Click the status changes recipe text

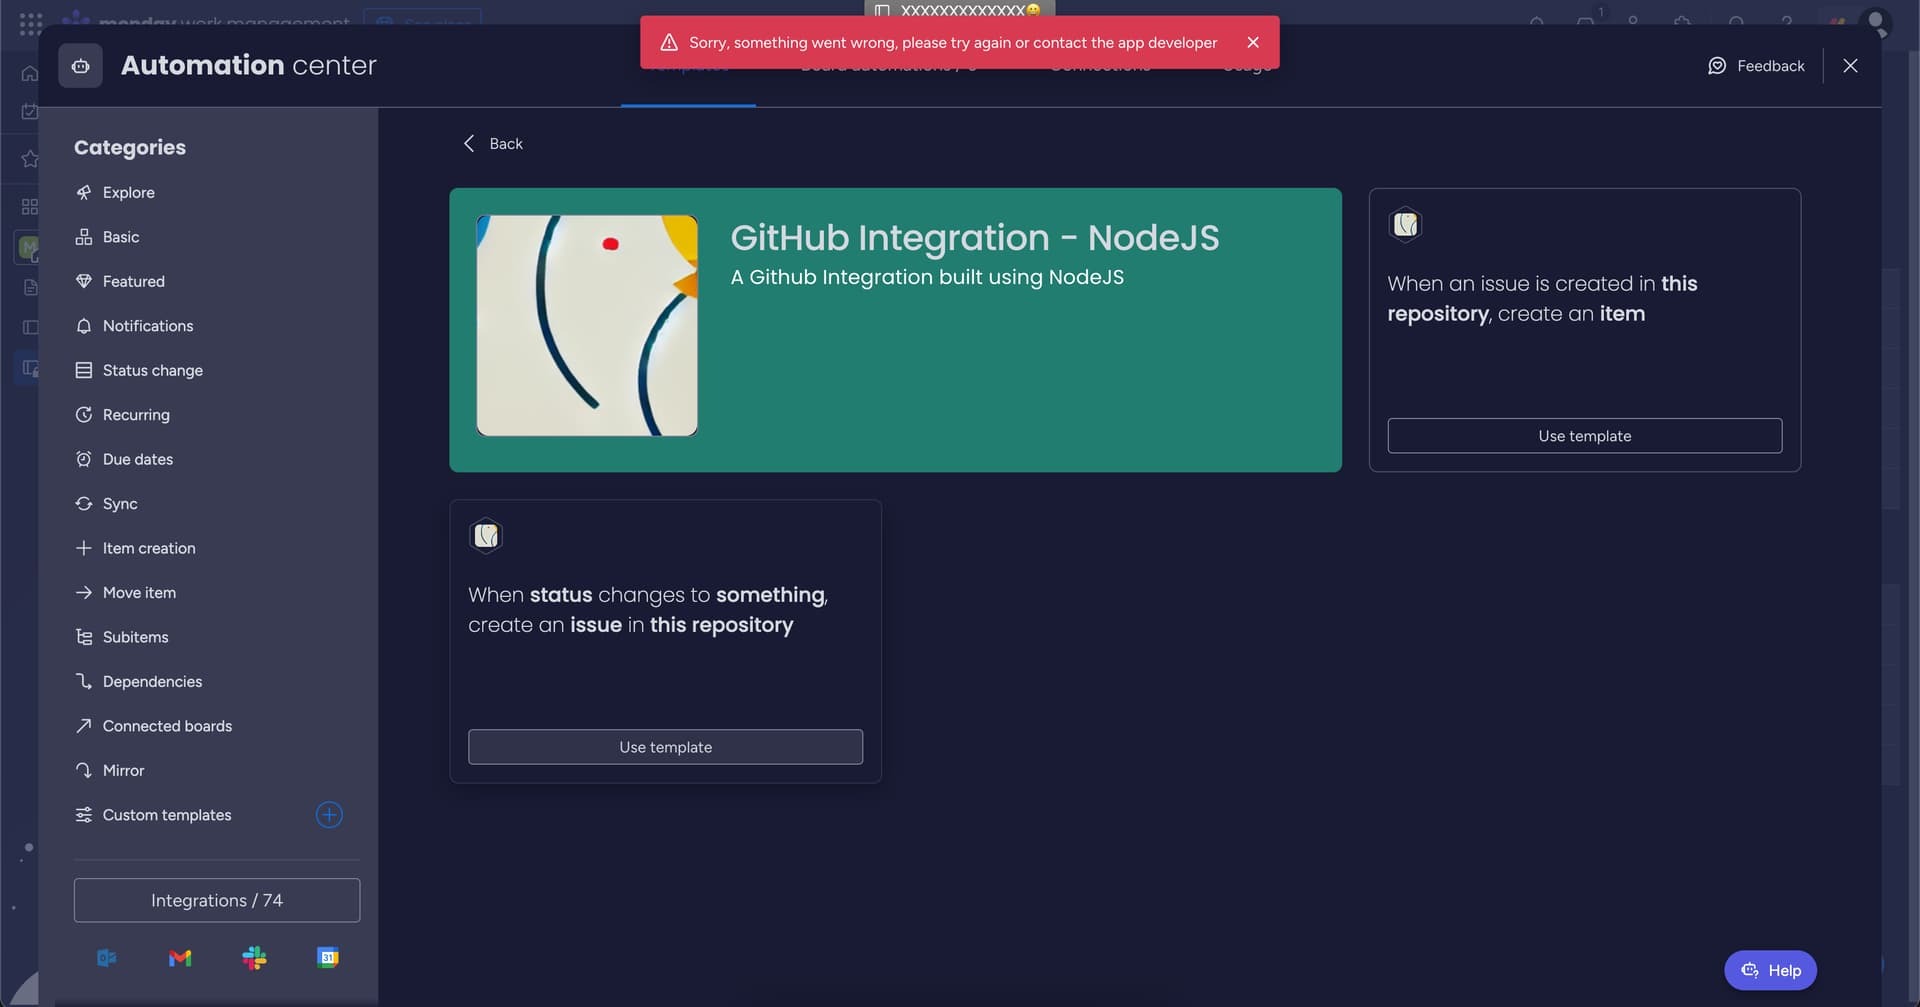(648, 610)
